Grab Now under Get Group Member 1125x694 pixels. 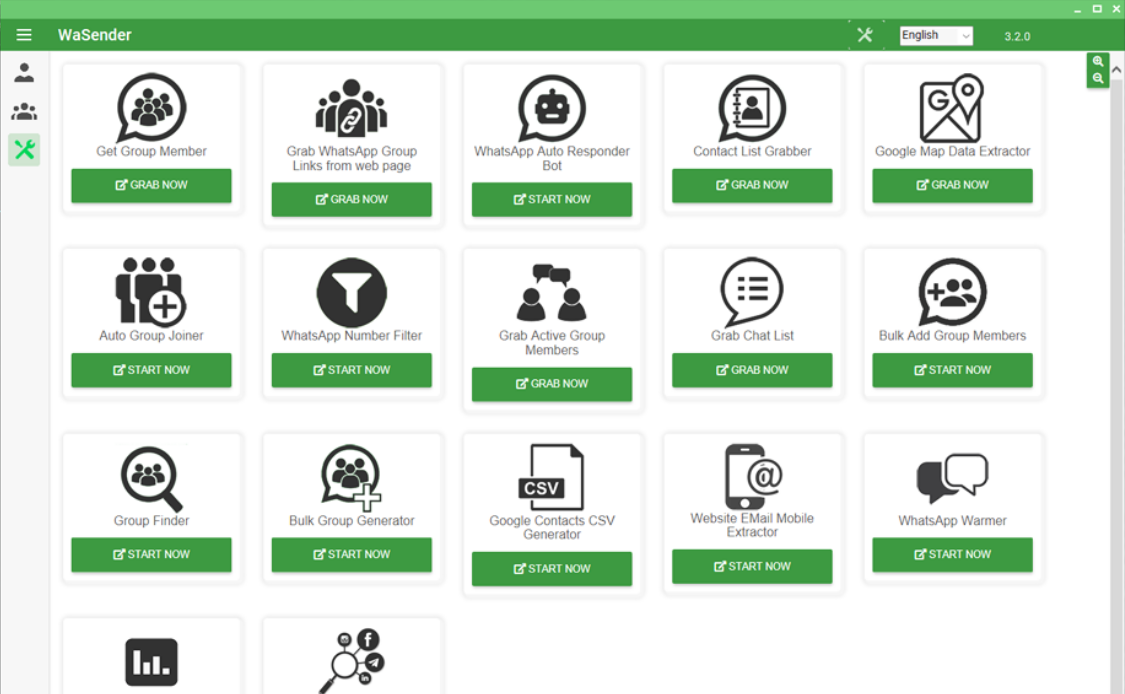point(151,185)
